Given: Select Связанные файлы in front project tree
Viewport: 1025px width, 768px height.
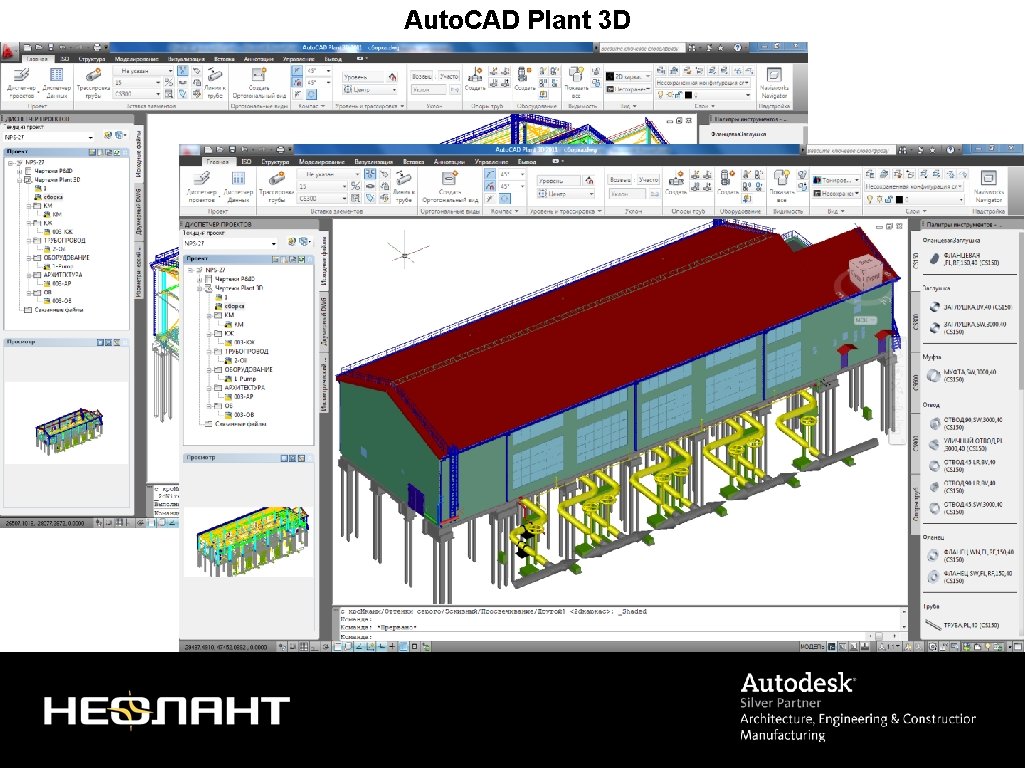Looking at the screenshot, I should 236,424.
